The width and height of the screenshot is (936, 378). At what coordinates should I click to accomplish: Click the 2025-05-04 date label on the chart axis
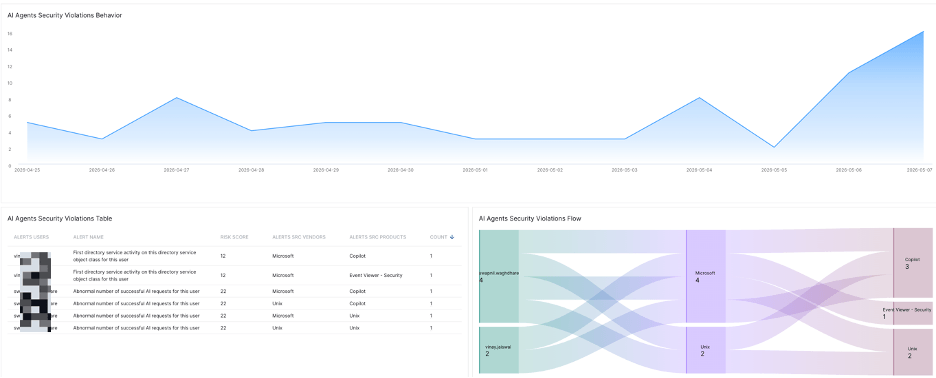(x=699, y=170)
